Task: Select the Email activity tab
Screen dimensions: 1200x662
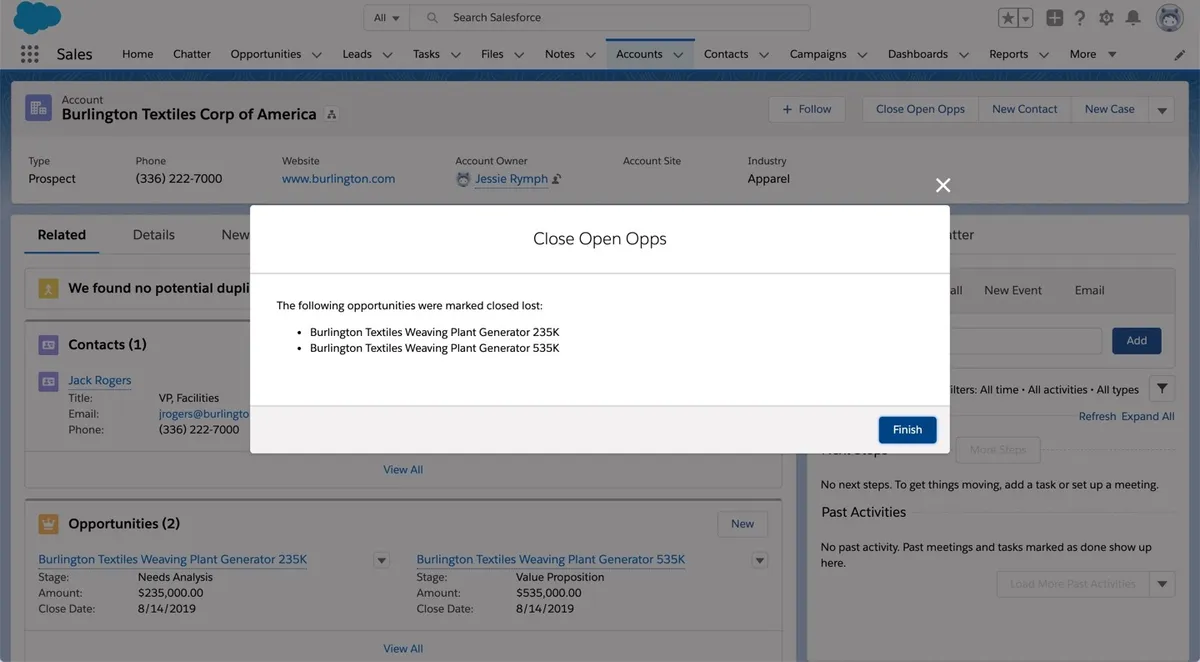Action: pyautogui.click(x=1090, y=290)
